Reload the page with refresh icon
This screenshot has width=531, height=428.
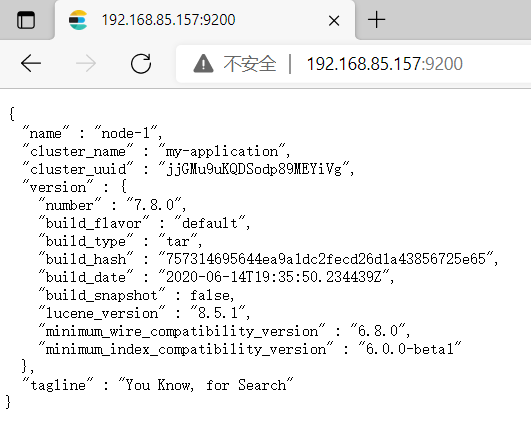[x=141, y=63]
